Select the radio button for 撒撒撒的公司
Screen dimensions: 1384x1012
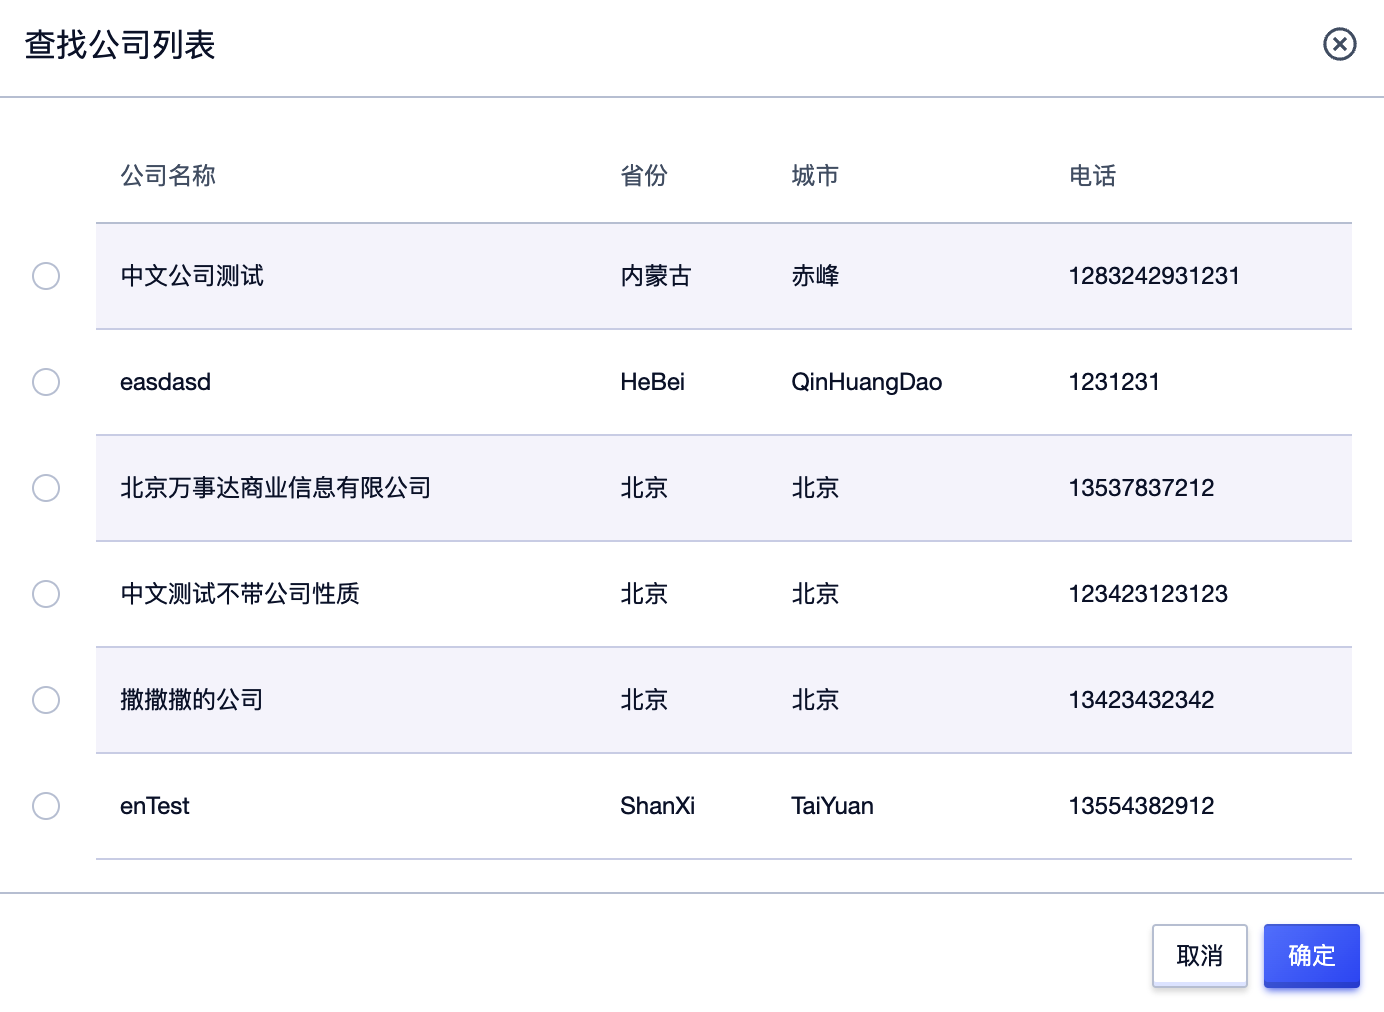click(x=45, y=700)
